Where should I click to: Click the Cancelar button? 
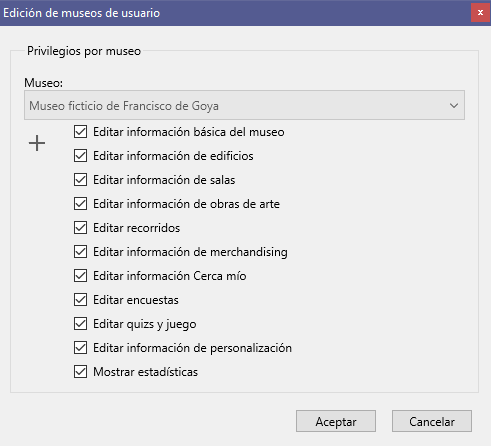click(x=432, y=421)
